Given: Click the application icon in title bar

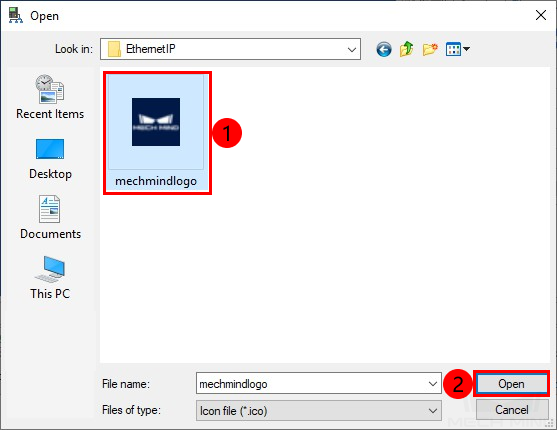Looking at the screenshot, I should pos(16,16).
